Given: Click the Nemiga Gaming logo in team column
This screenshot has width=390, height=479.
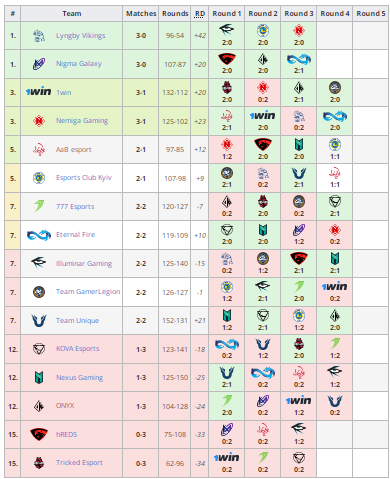Looking at the screenshot, I should (x=39, y=121).
